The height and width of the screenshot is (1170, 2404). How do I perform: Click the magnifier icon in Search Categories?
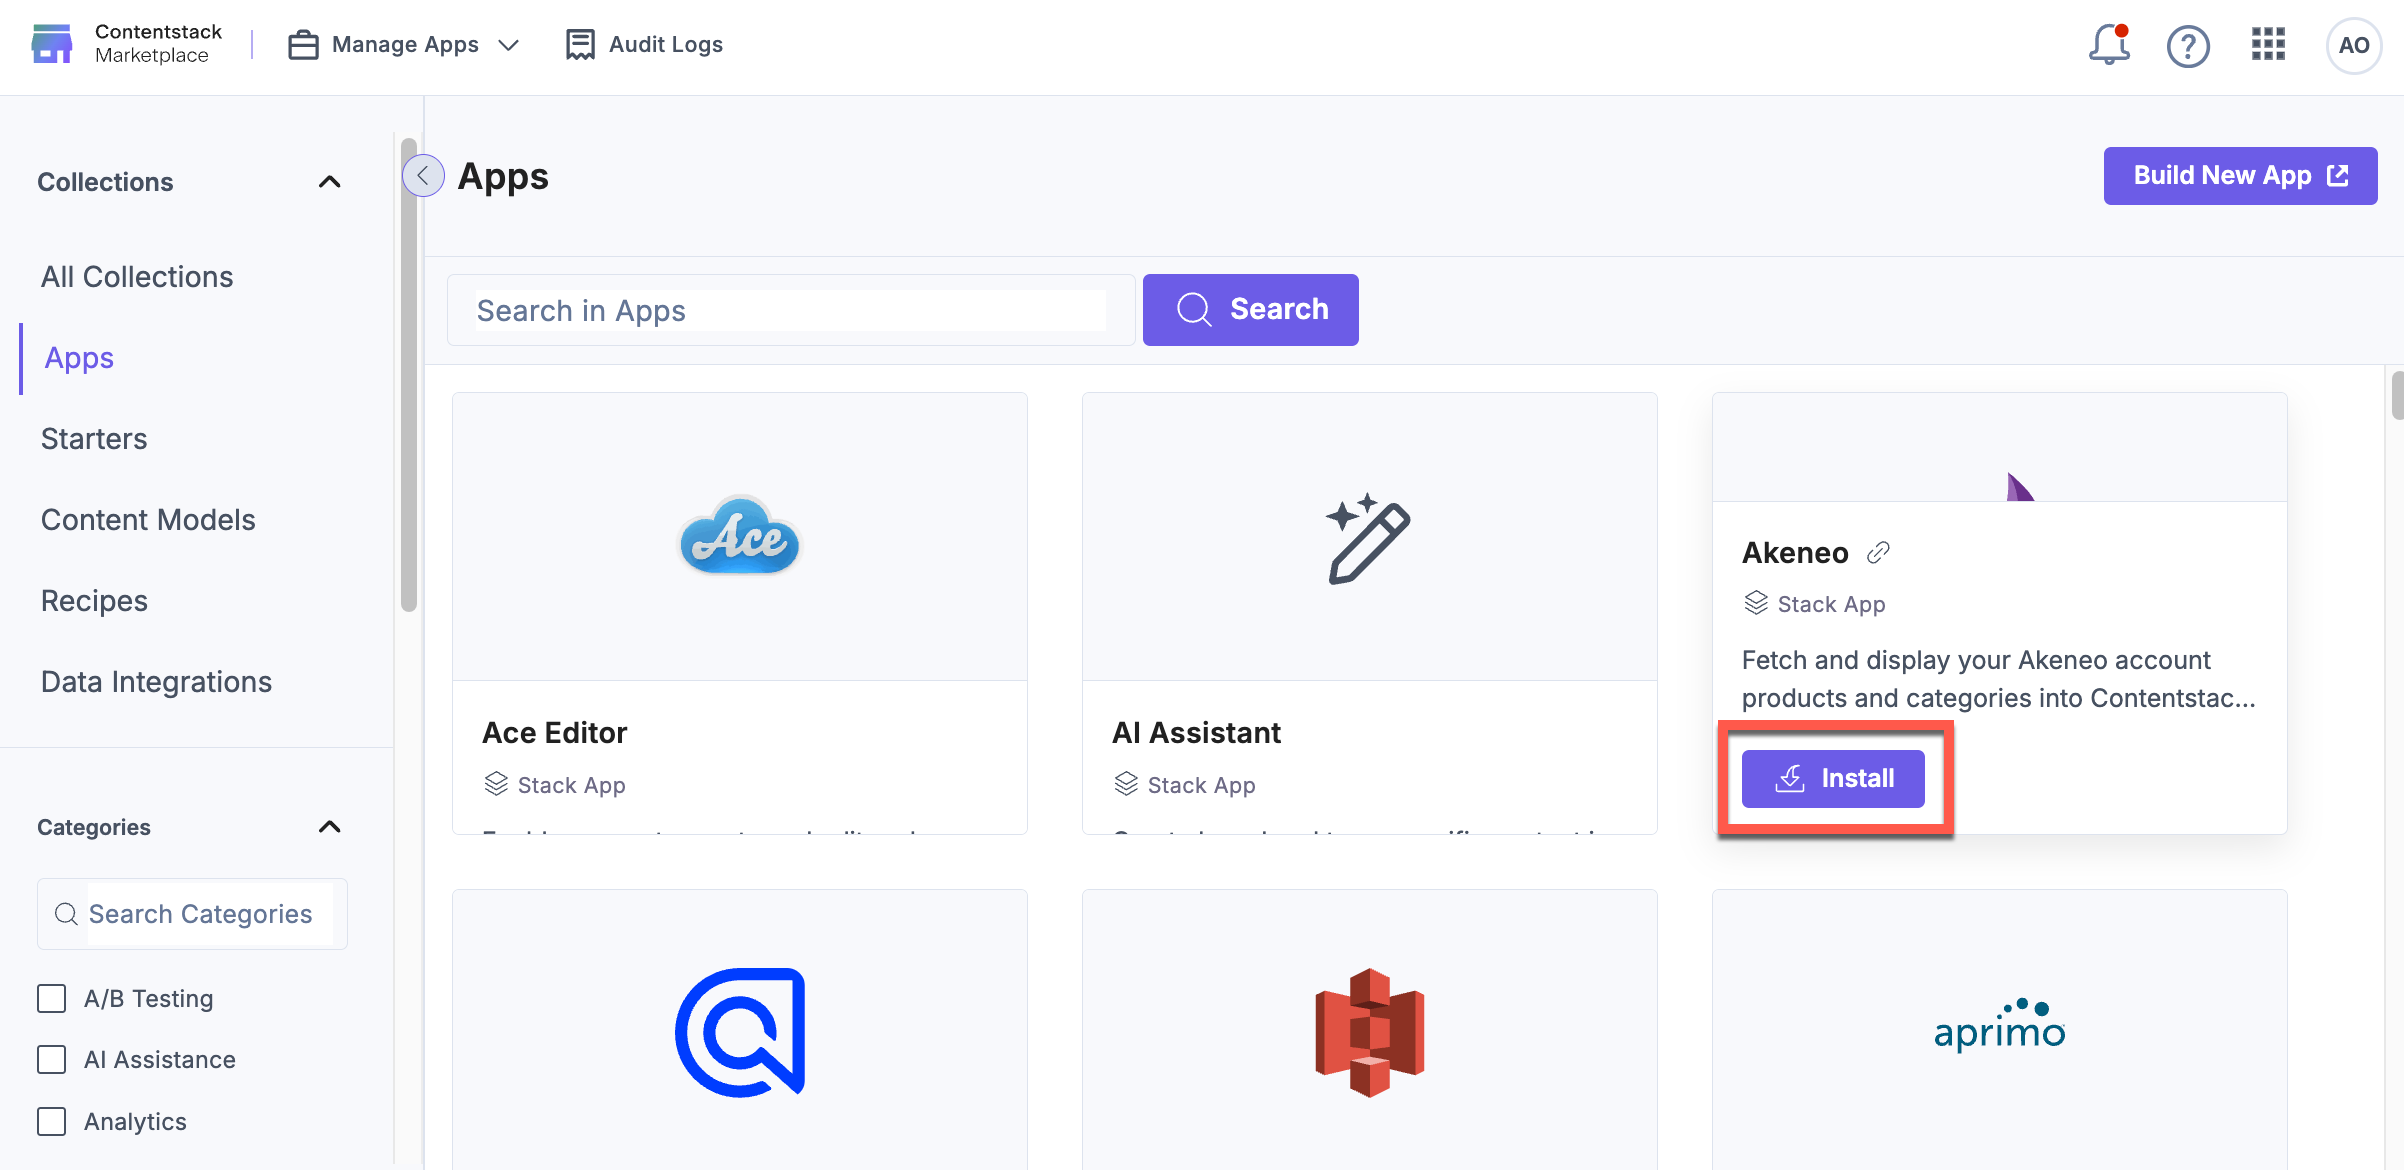(x=66, y=914)
